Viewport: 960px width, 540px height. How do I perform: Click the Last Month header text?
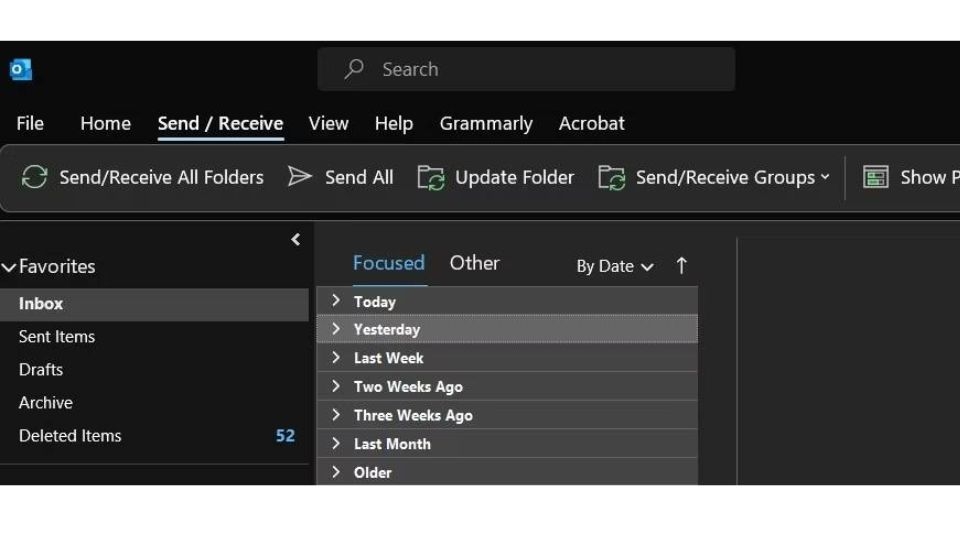[392, 444]
